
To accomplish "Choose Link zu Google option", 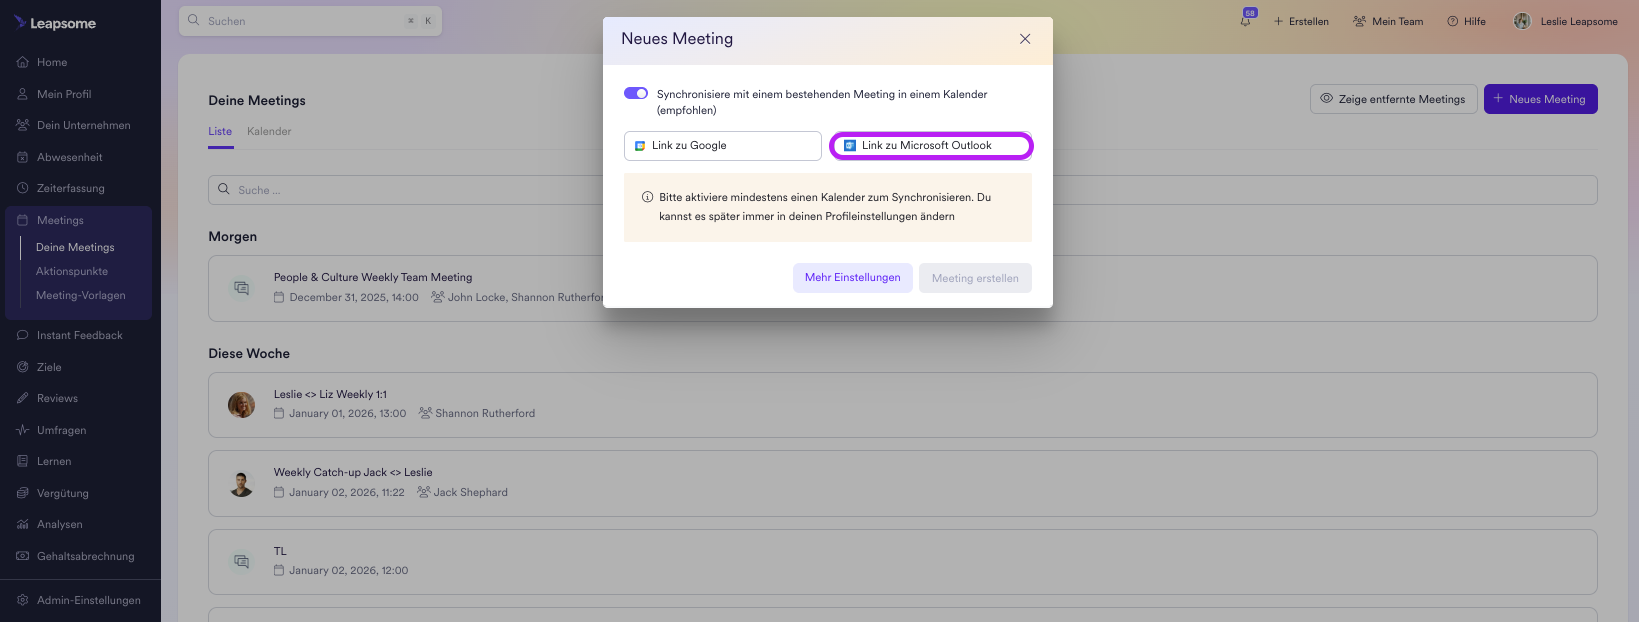I will pyautogui.click(x=722, y=146).
